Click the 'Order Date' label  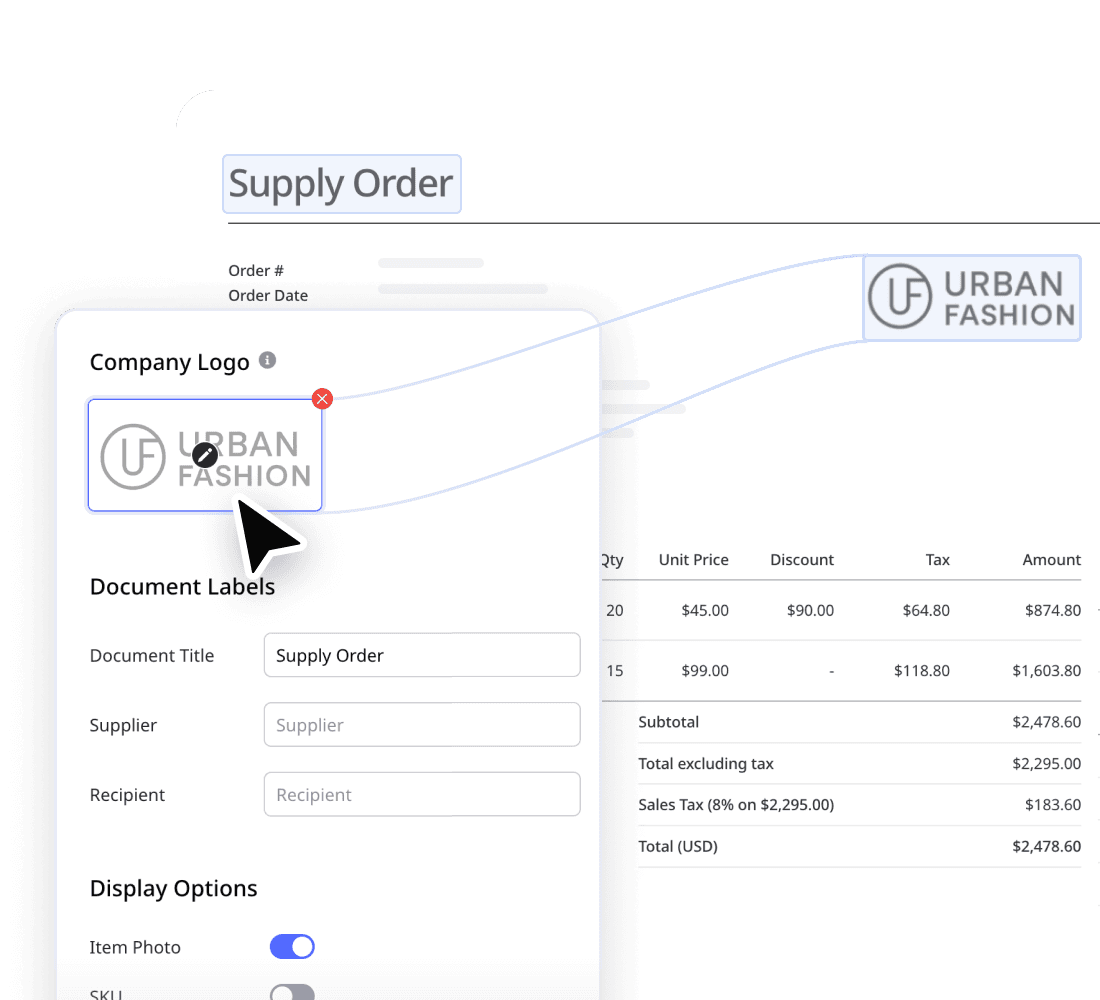pos(268,295)
